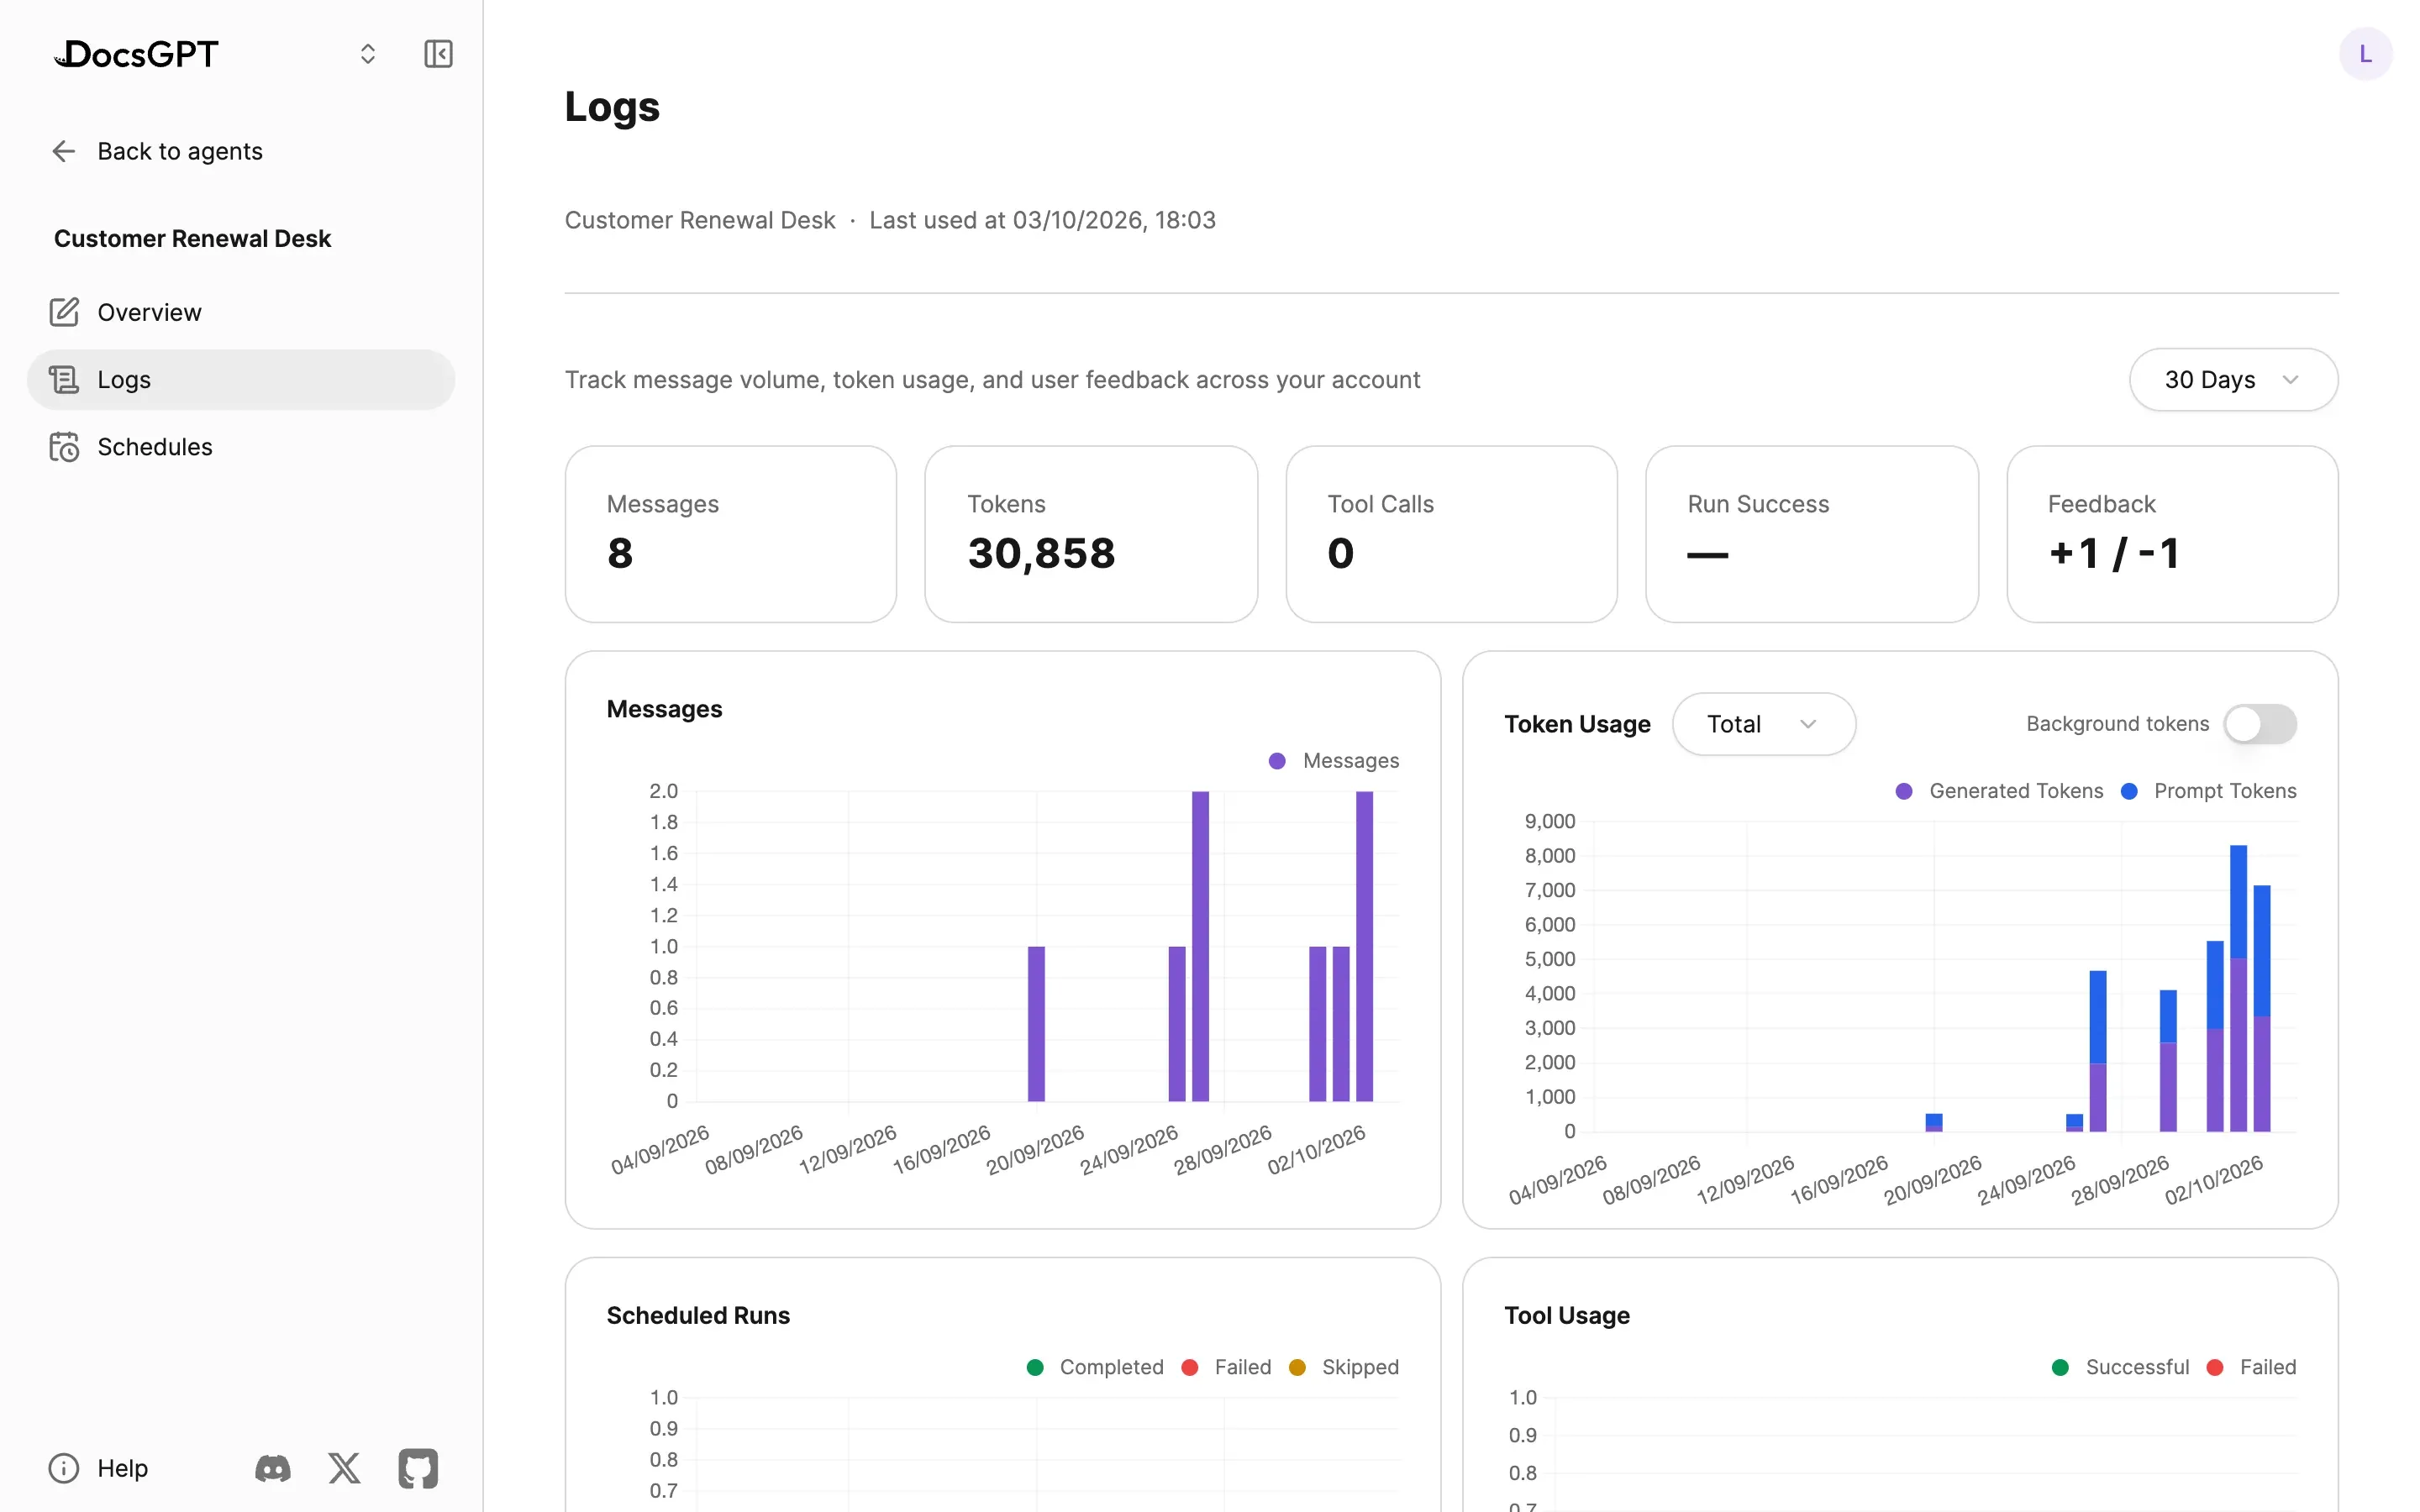
Task: Toggle Background tokens switch
Action: [x=2260, y=724]
